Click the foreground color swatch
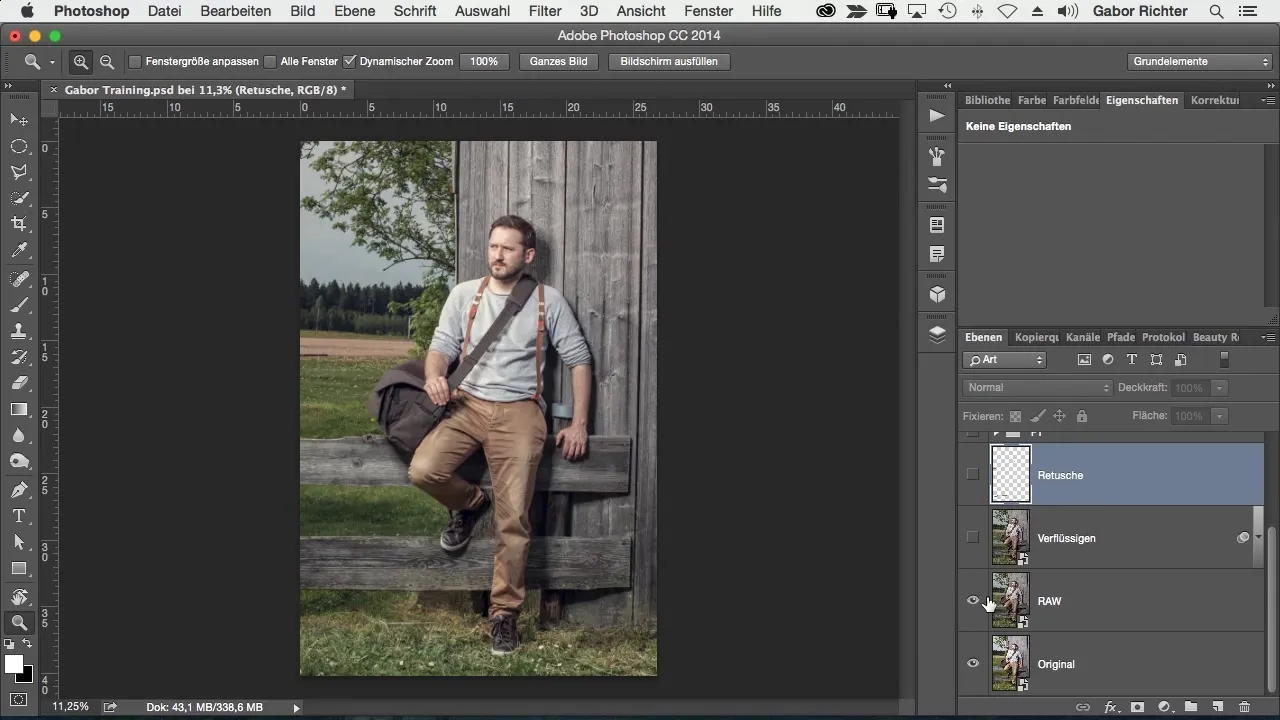This screenshot has width=1280, height=720. (14, 665)
